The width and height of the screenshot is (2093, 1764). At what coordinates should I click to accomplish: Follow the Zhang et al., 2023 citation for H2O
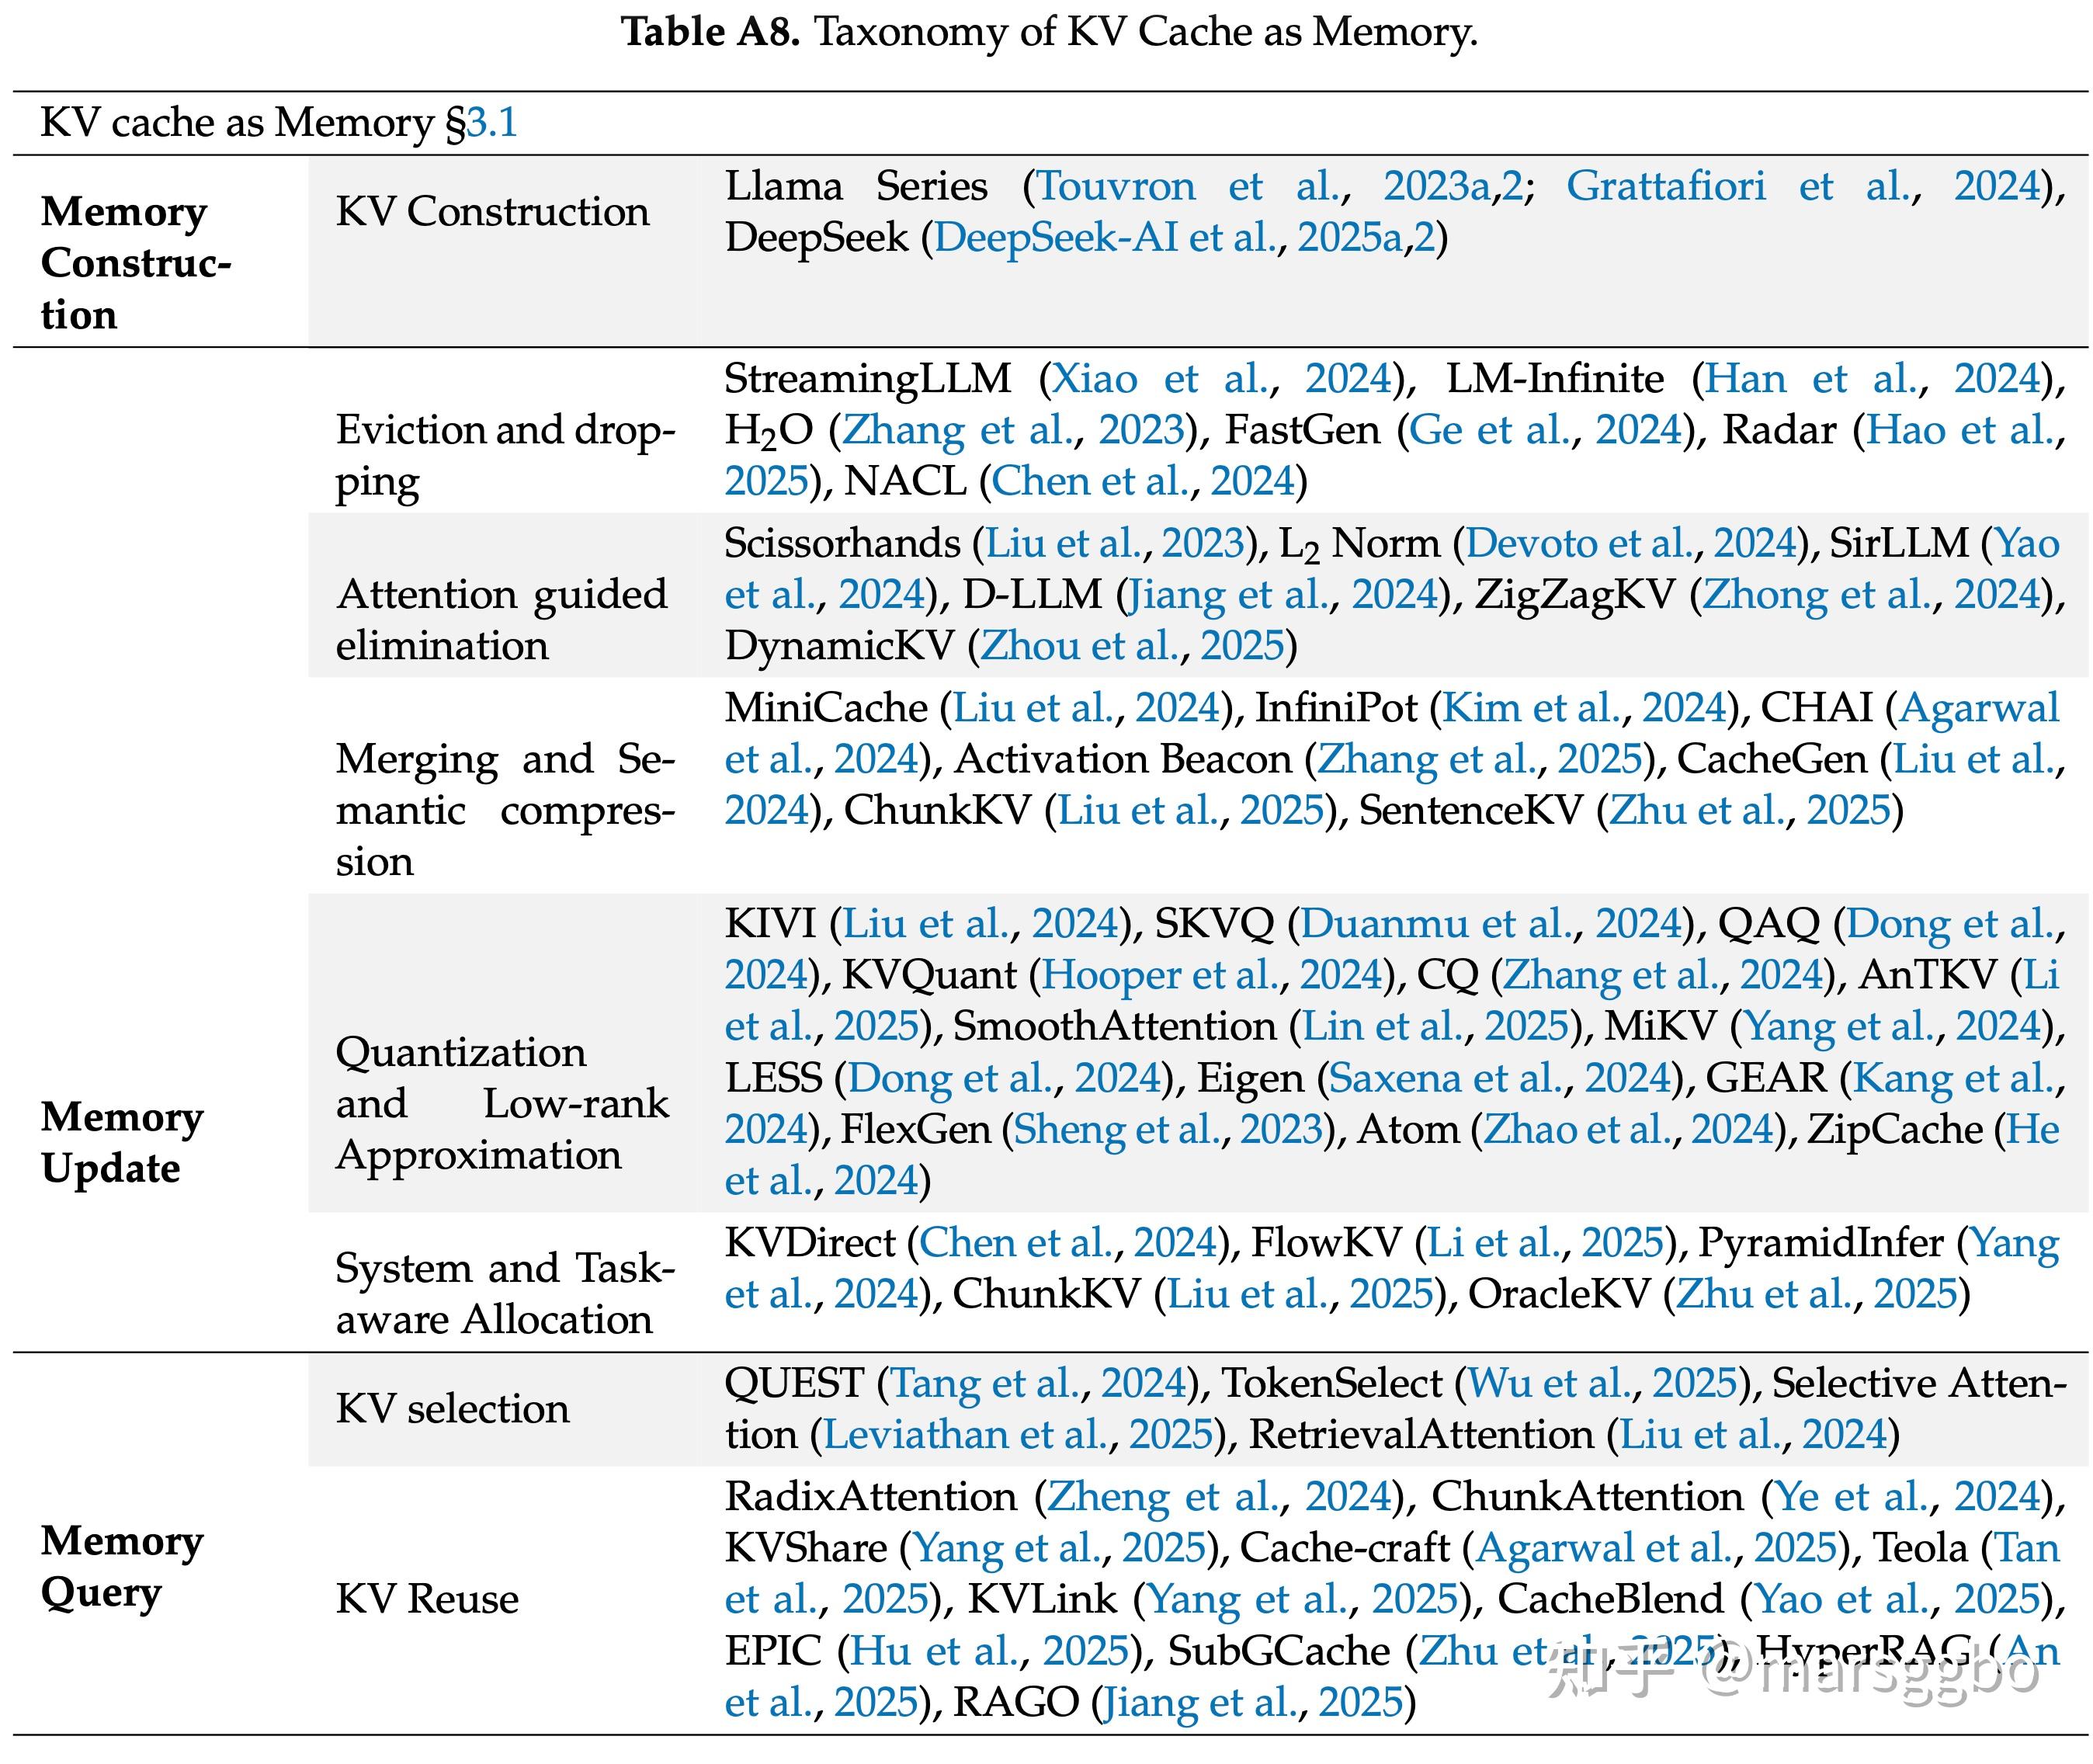[1013, 431]
